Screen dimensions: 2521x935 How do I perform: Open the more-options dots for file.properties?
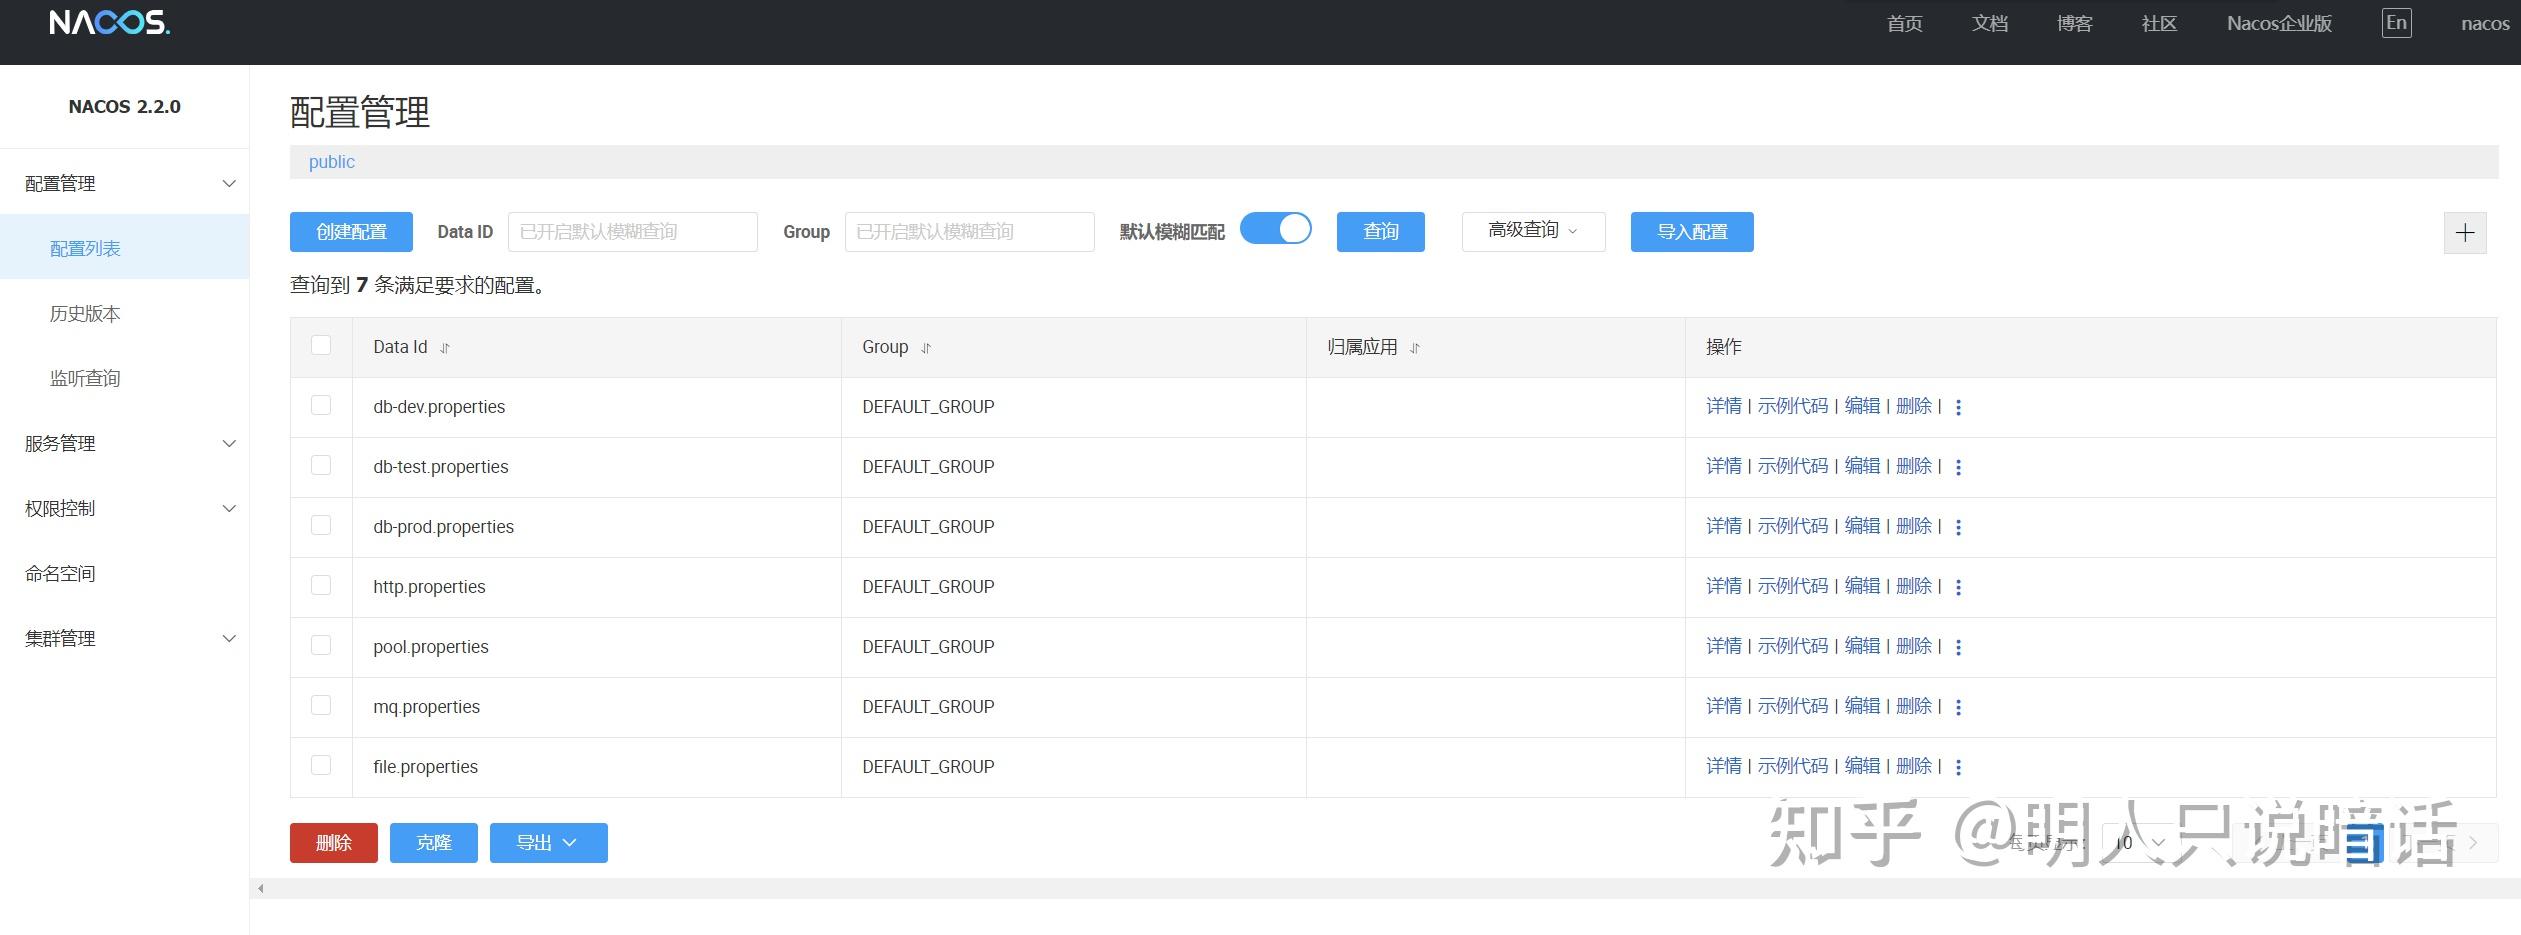click(x=1958, y=766)
